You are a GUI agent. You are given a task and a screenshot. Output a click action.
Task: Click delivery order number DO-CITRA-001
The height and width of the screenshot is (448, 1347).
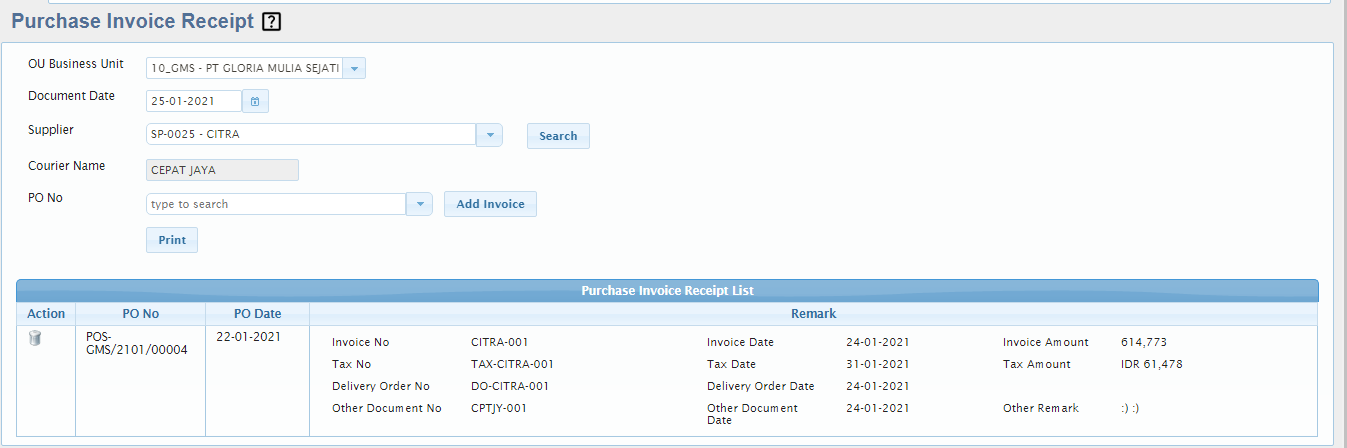point(510,386)
